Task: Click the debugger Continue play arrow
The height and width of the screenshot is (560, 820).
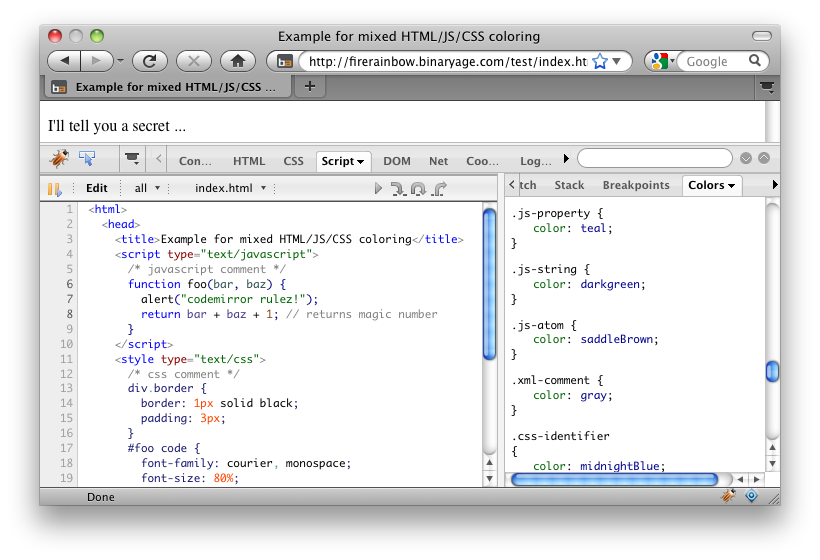Action: tap(378, 188)
